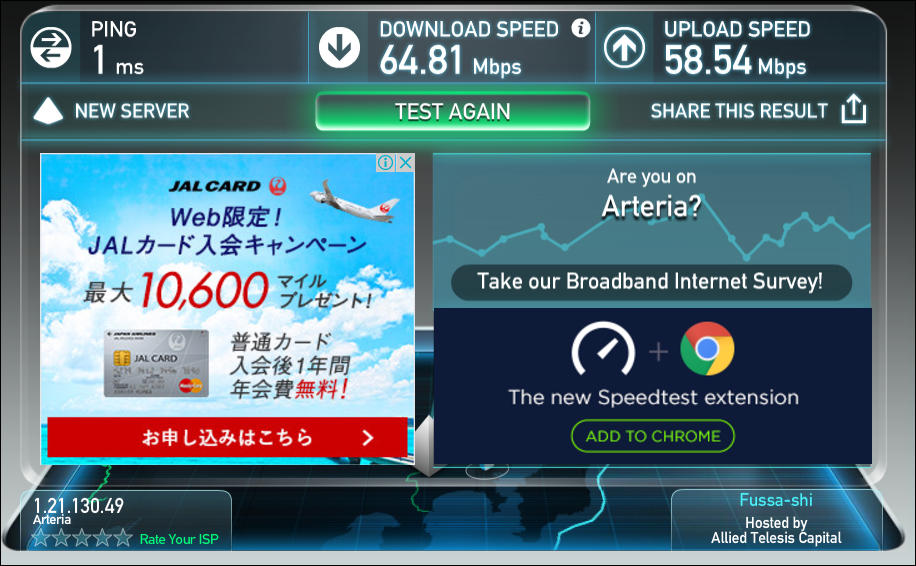Click the Speedtest gauge logo
This screenshot has height=566, width=916.
tap(603, 349)
